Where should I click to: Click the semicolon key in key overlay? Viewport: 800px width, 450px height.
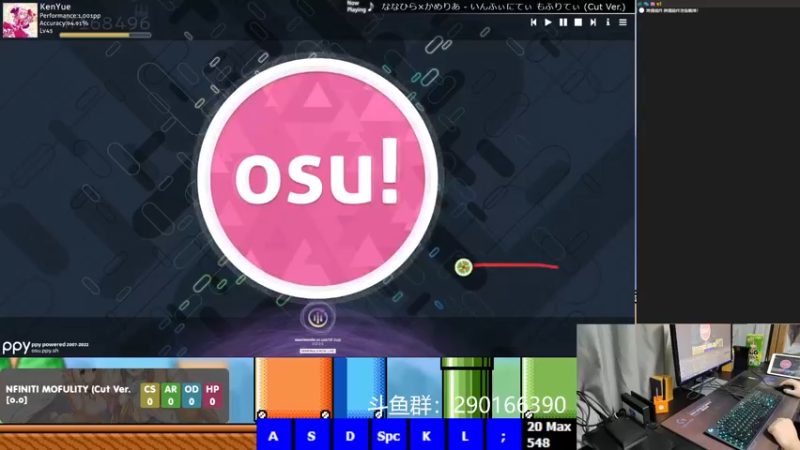pos(503,436)
